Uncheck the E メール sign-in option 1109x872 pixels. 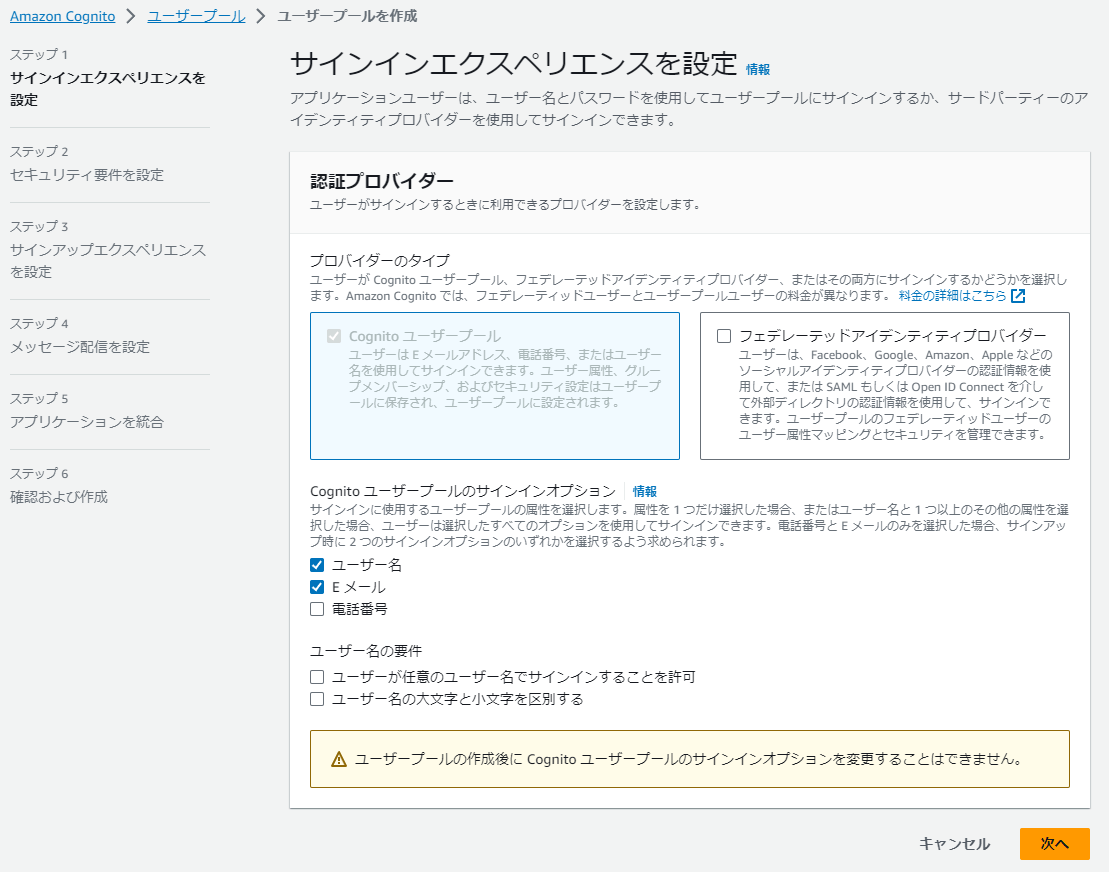tap(317, 587)
